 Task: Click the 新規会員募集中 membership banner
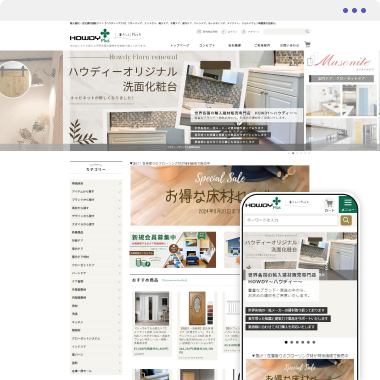tap(173, 250)
